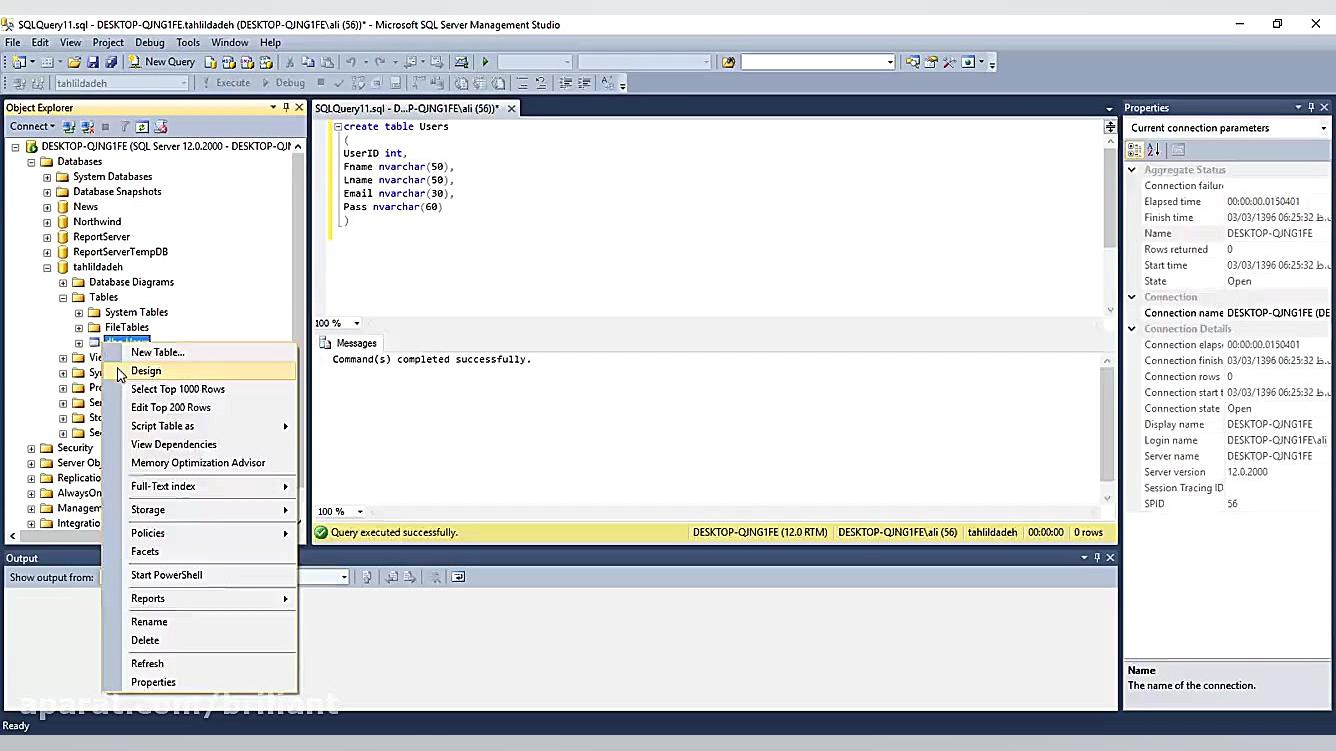Open the Activity Monitor toolbar icon

point(461,62)
